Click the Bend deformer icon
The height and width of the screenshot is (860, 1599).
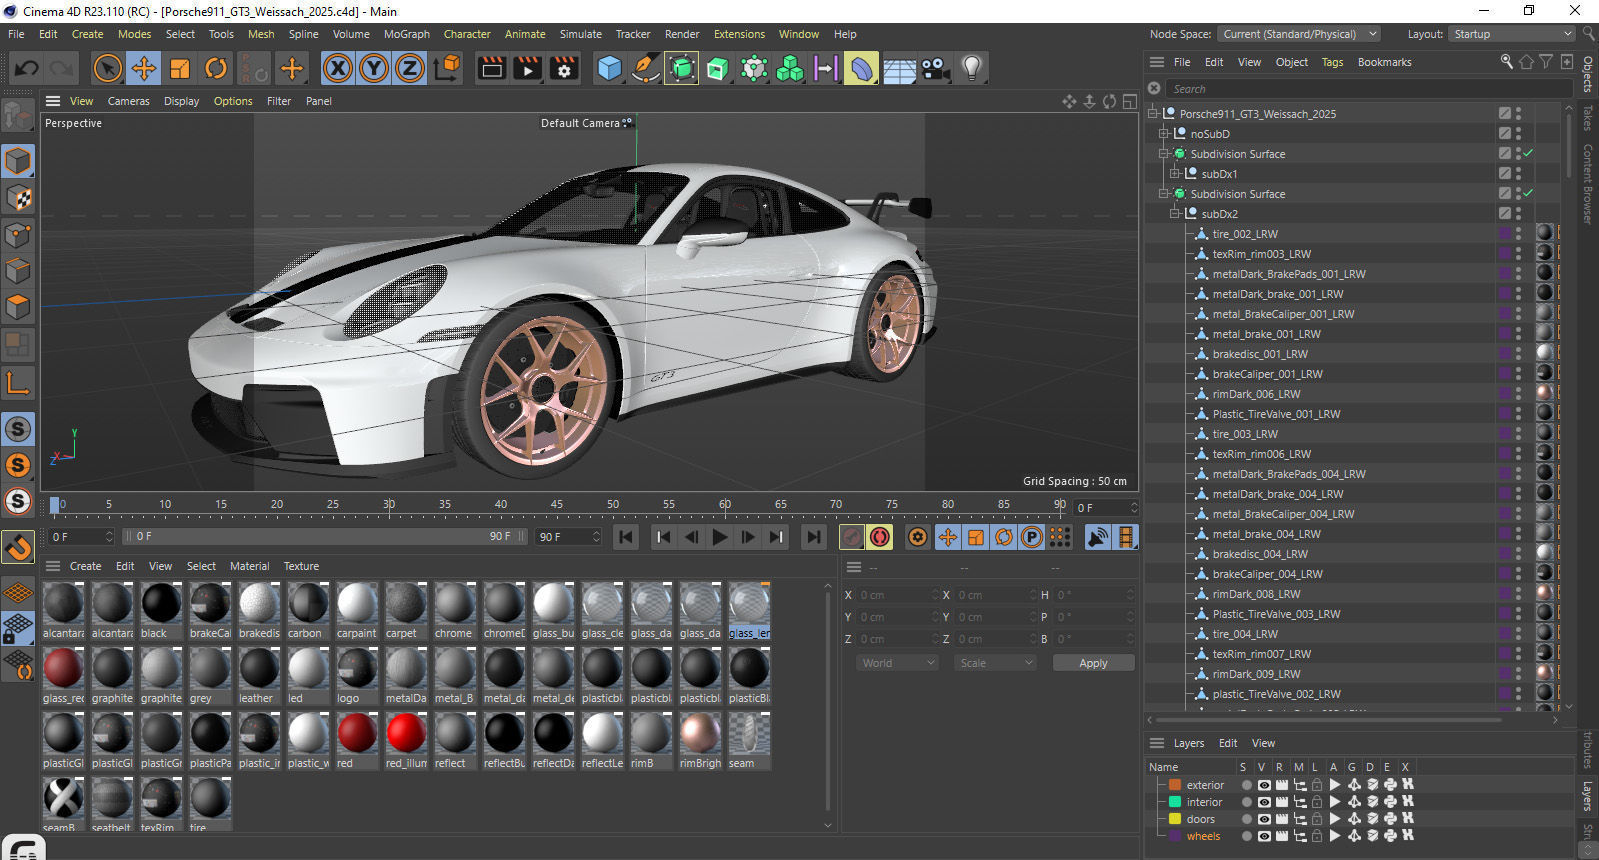point(860,68)
